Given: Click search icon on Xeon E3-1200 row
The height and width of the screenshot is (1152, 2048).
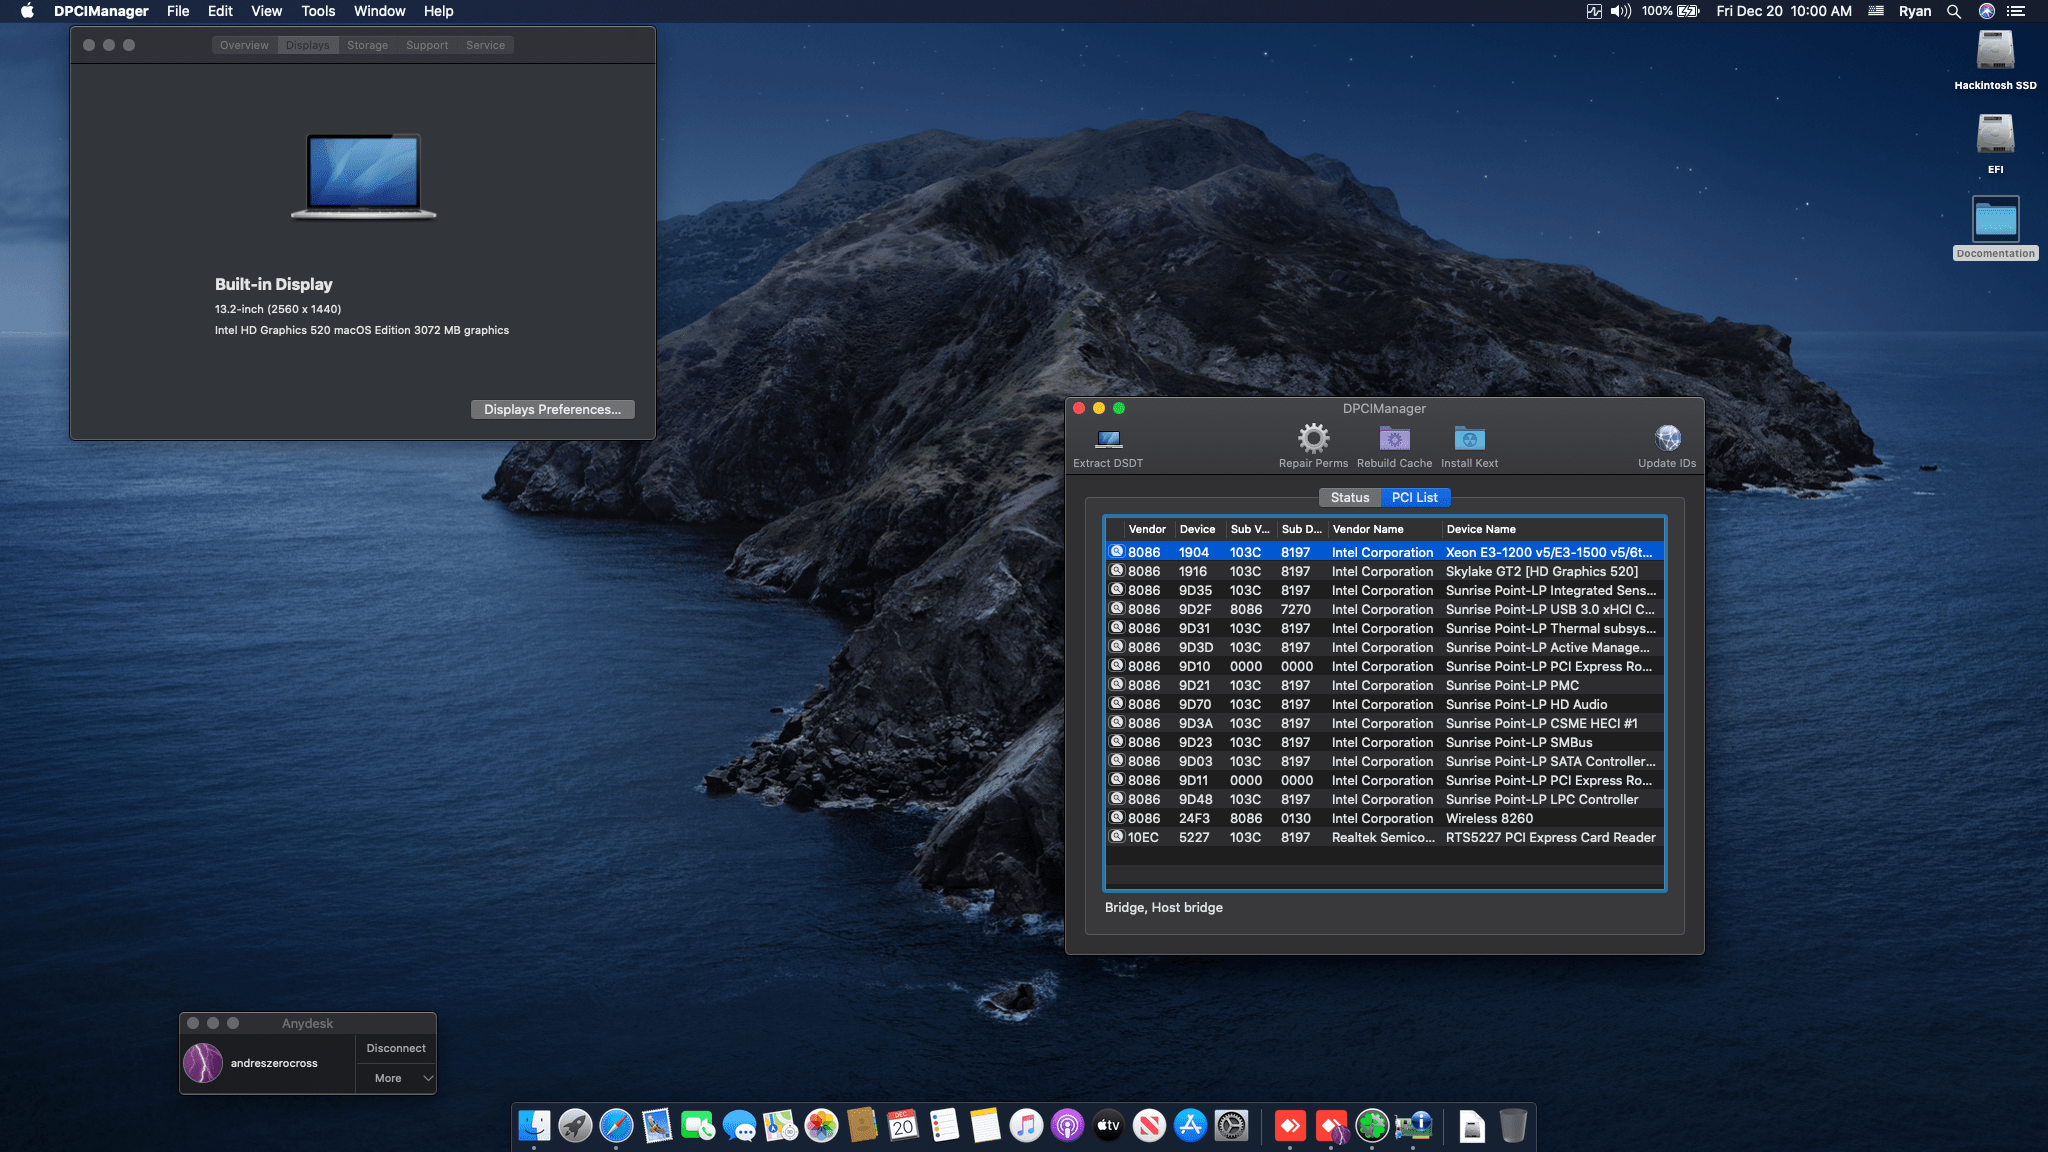Looking at the screenshot, I should tap(1117, 551).
